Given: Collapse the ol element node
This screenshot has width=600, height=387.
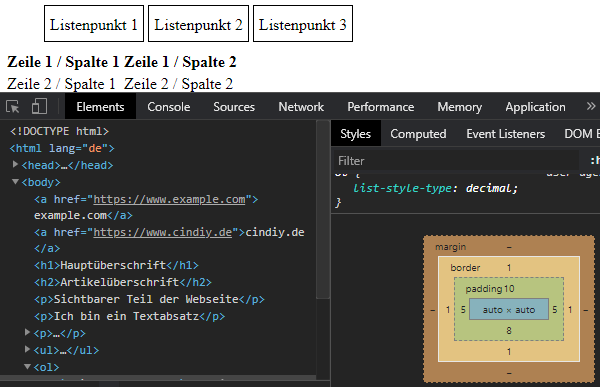Looking at the screenshot, I should (x=27, y=366).
